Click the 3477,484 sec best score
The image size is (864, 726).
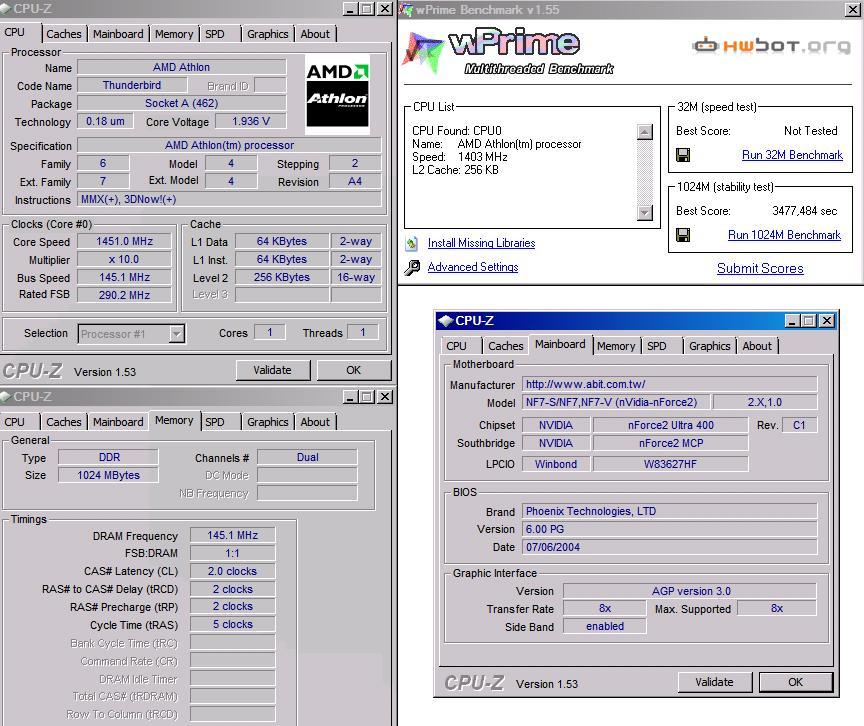[804, 211]
